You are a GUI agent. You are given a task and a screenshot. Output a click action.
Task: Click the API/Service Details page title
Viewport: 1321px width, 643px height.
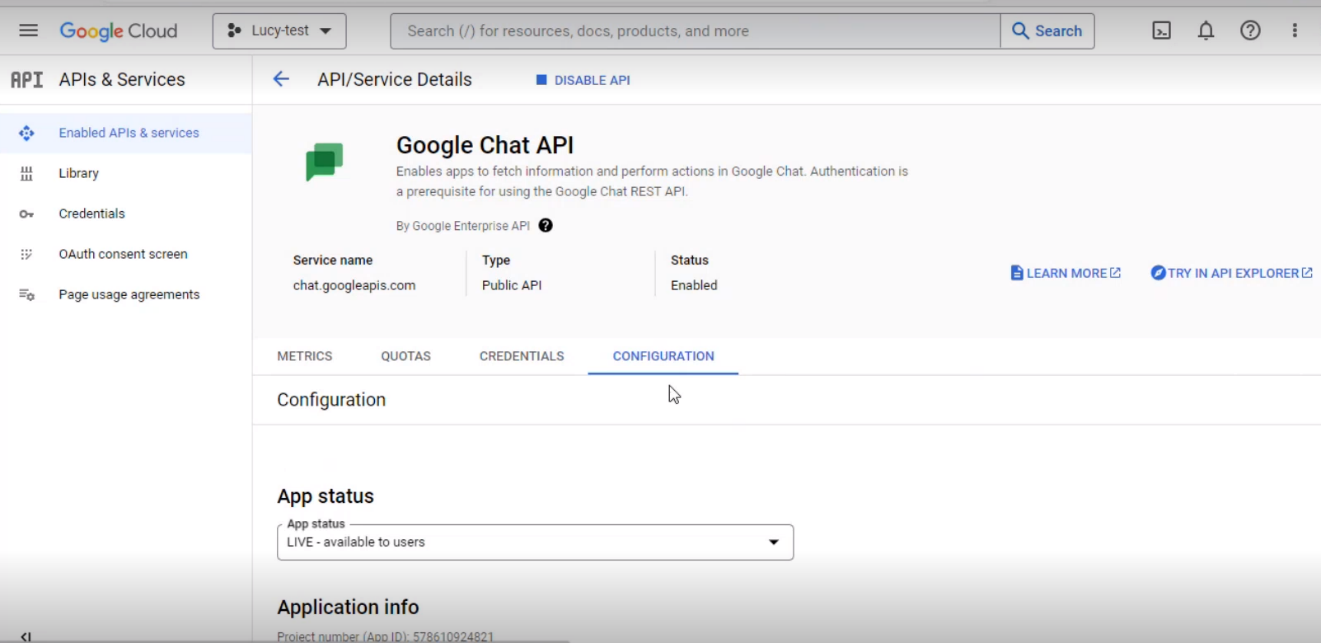pos(394,80)
